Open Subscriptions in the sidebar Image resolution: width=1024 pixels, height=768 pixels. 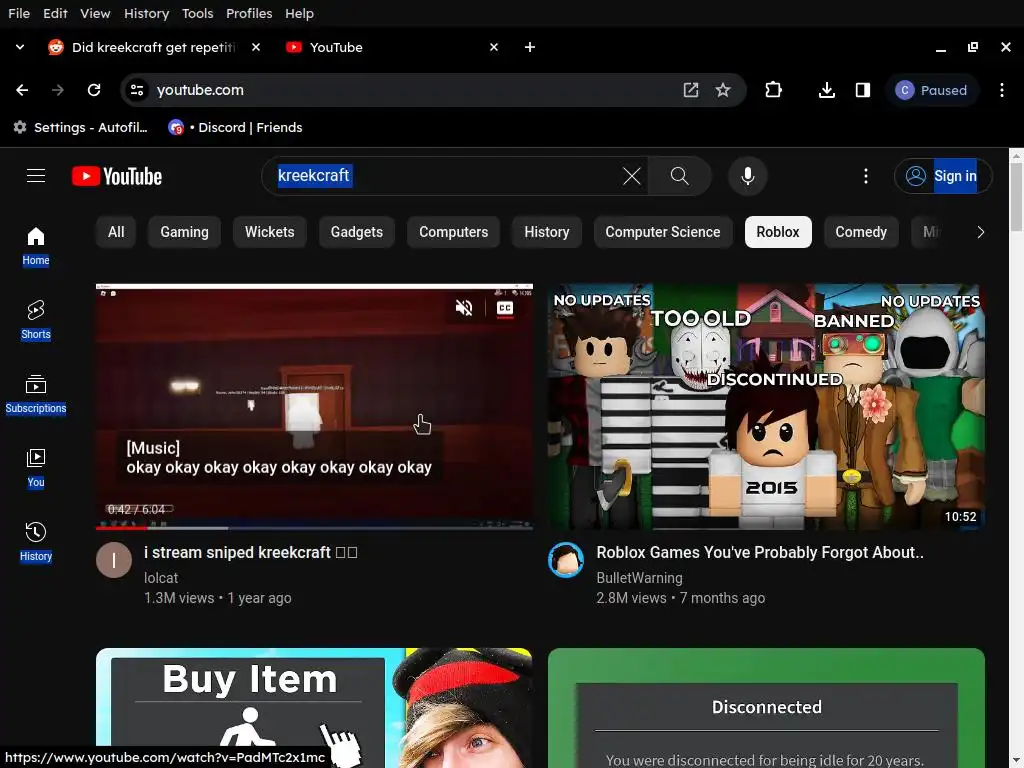(36, 394)
